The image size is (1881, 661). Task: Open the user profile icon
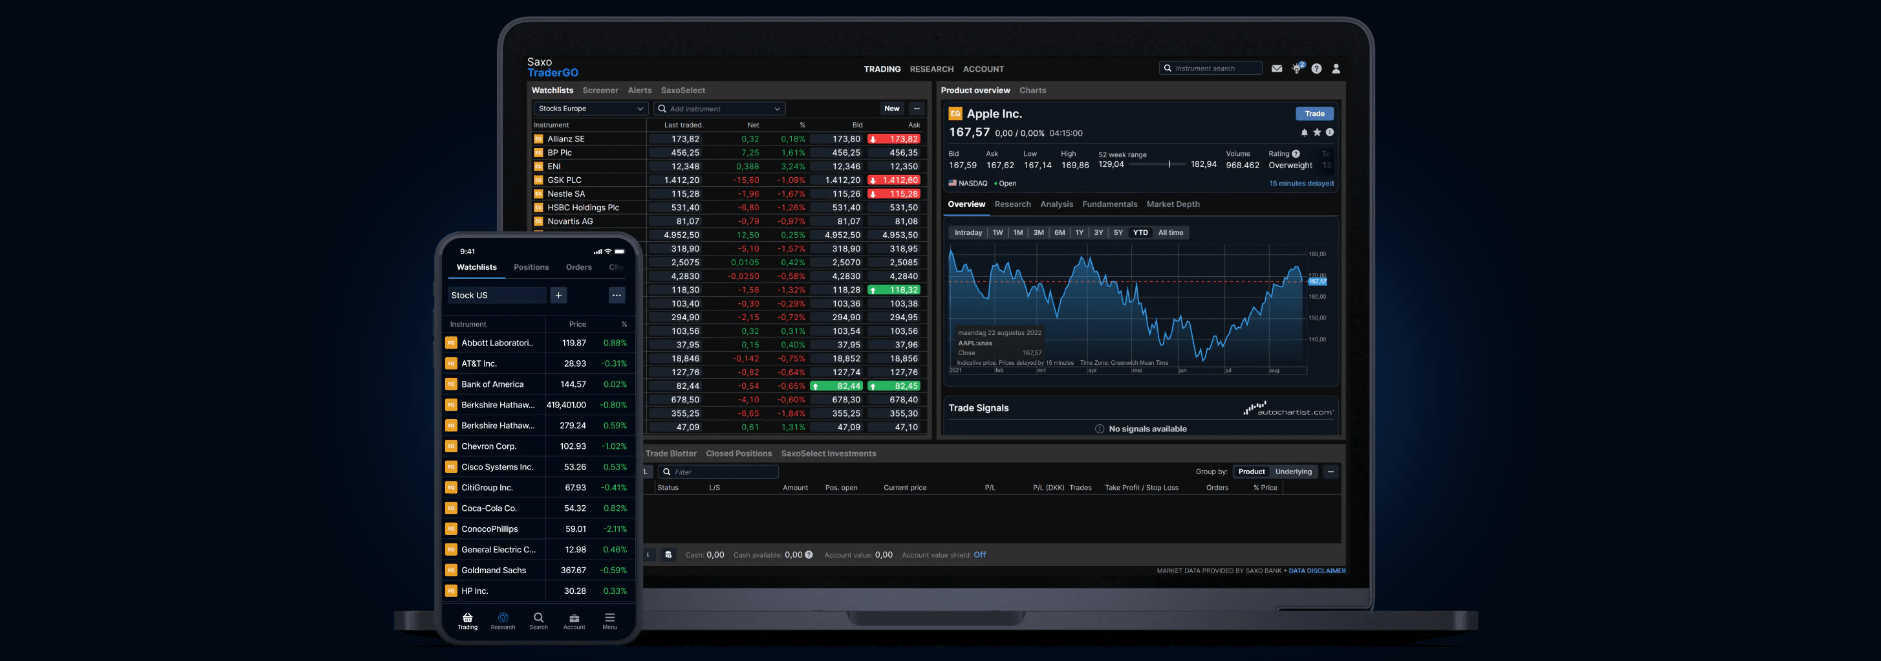[x=1336, y=69]
